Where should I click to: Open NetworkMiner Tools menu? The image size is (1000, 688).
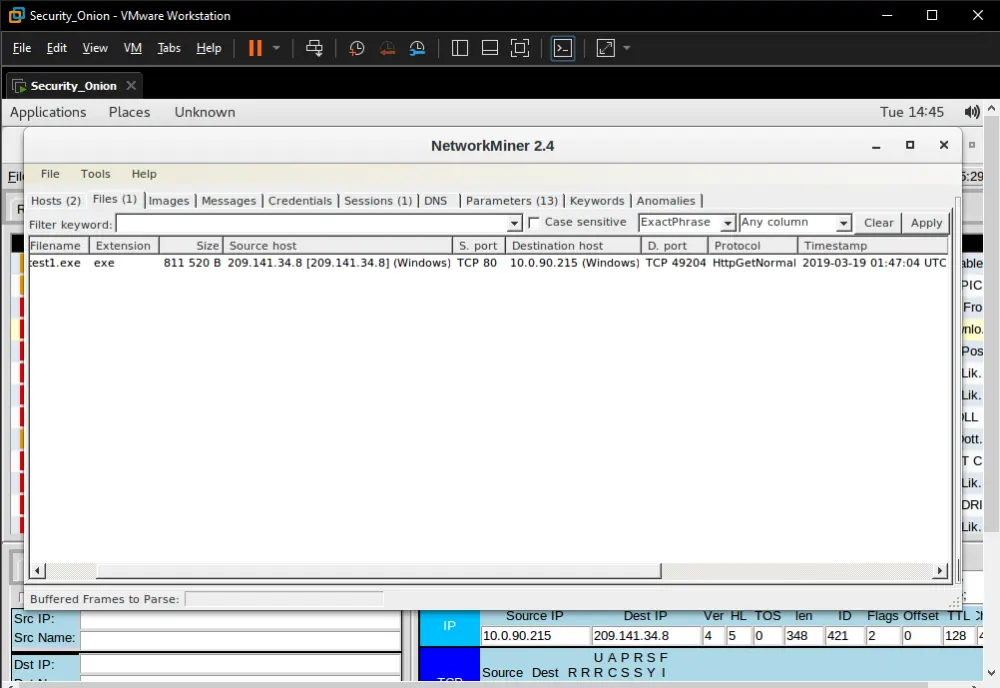pyautogui.click(x=96, y=174)
